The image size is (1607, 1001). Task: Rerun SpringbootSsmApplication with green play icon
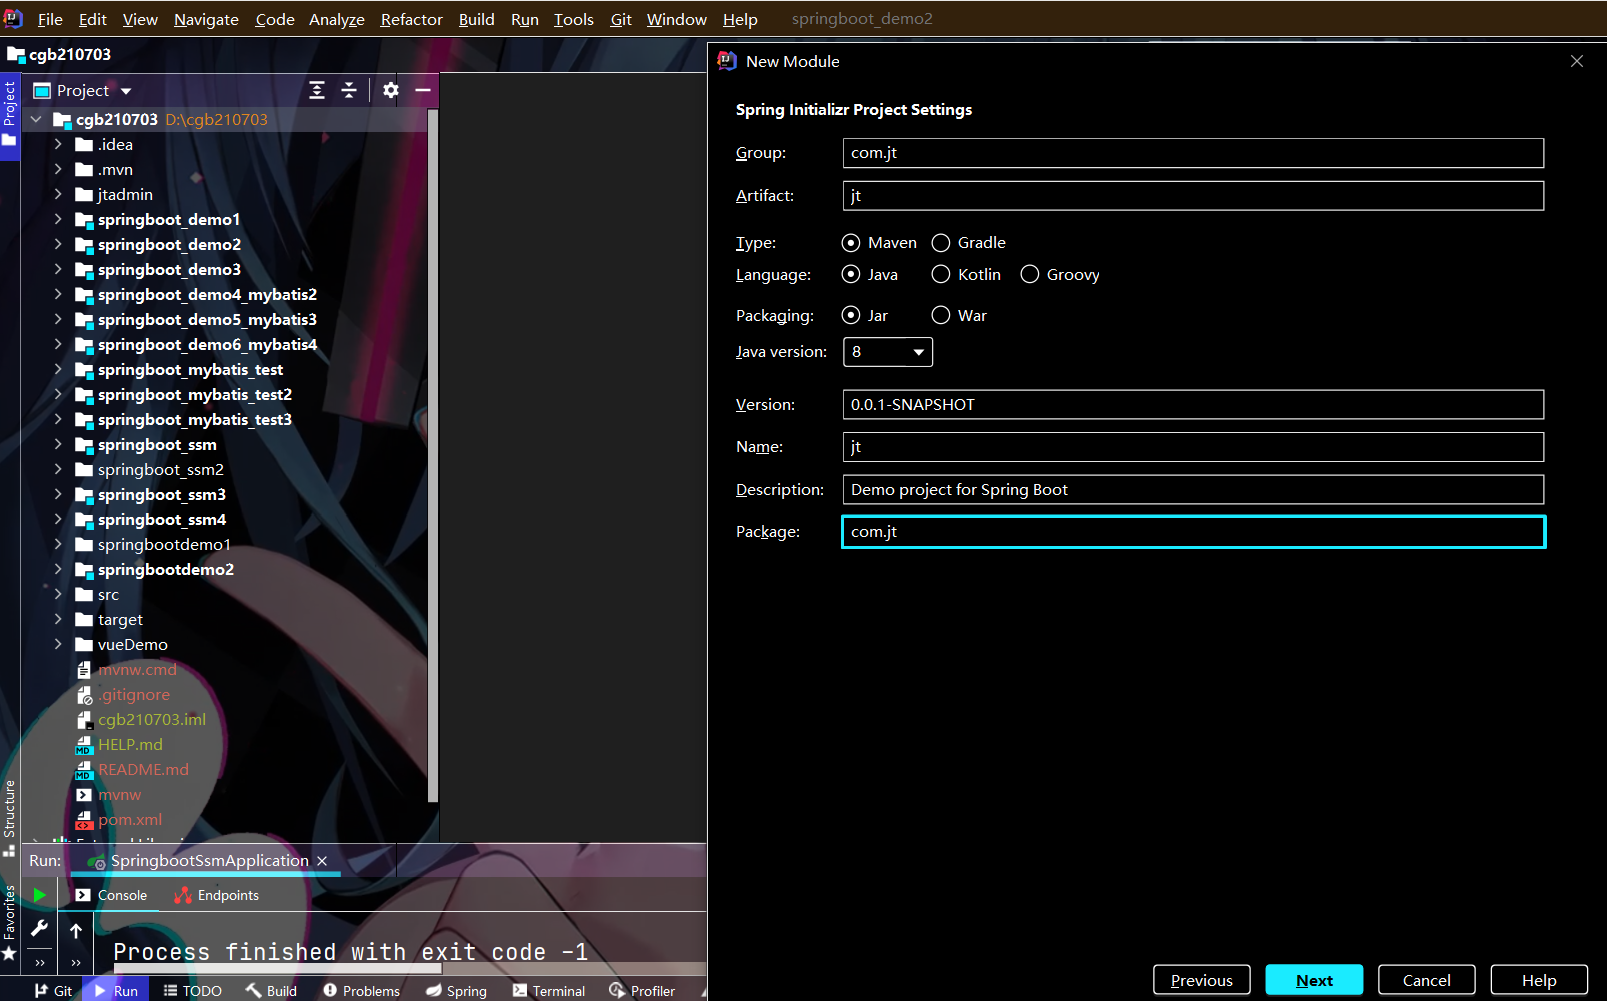(40, 895)
